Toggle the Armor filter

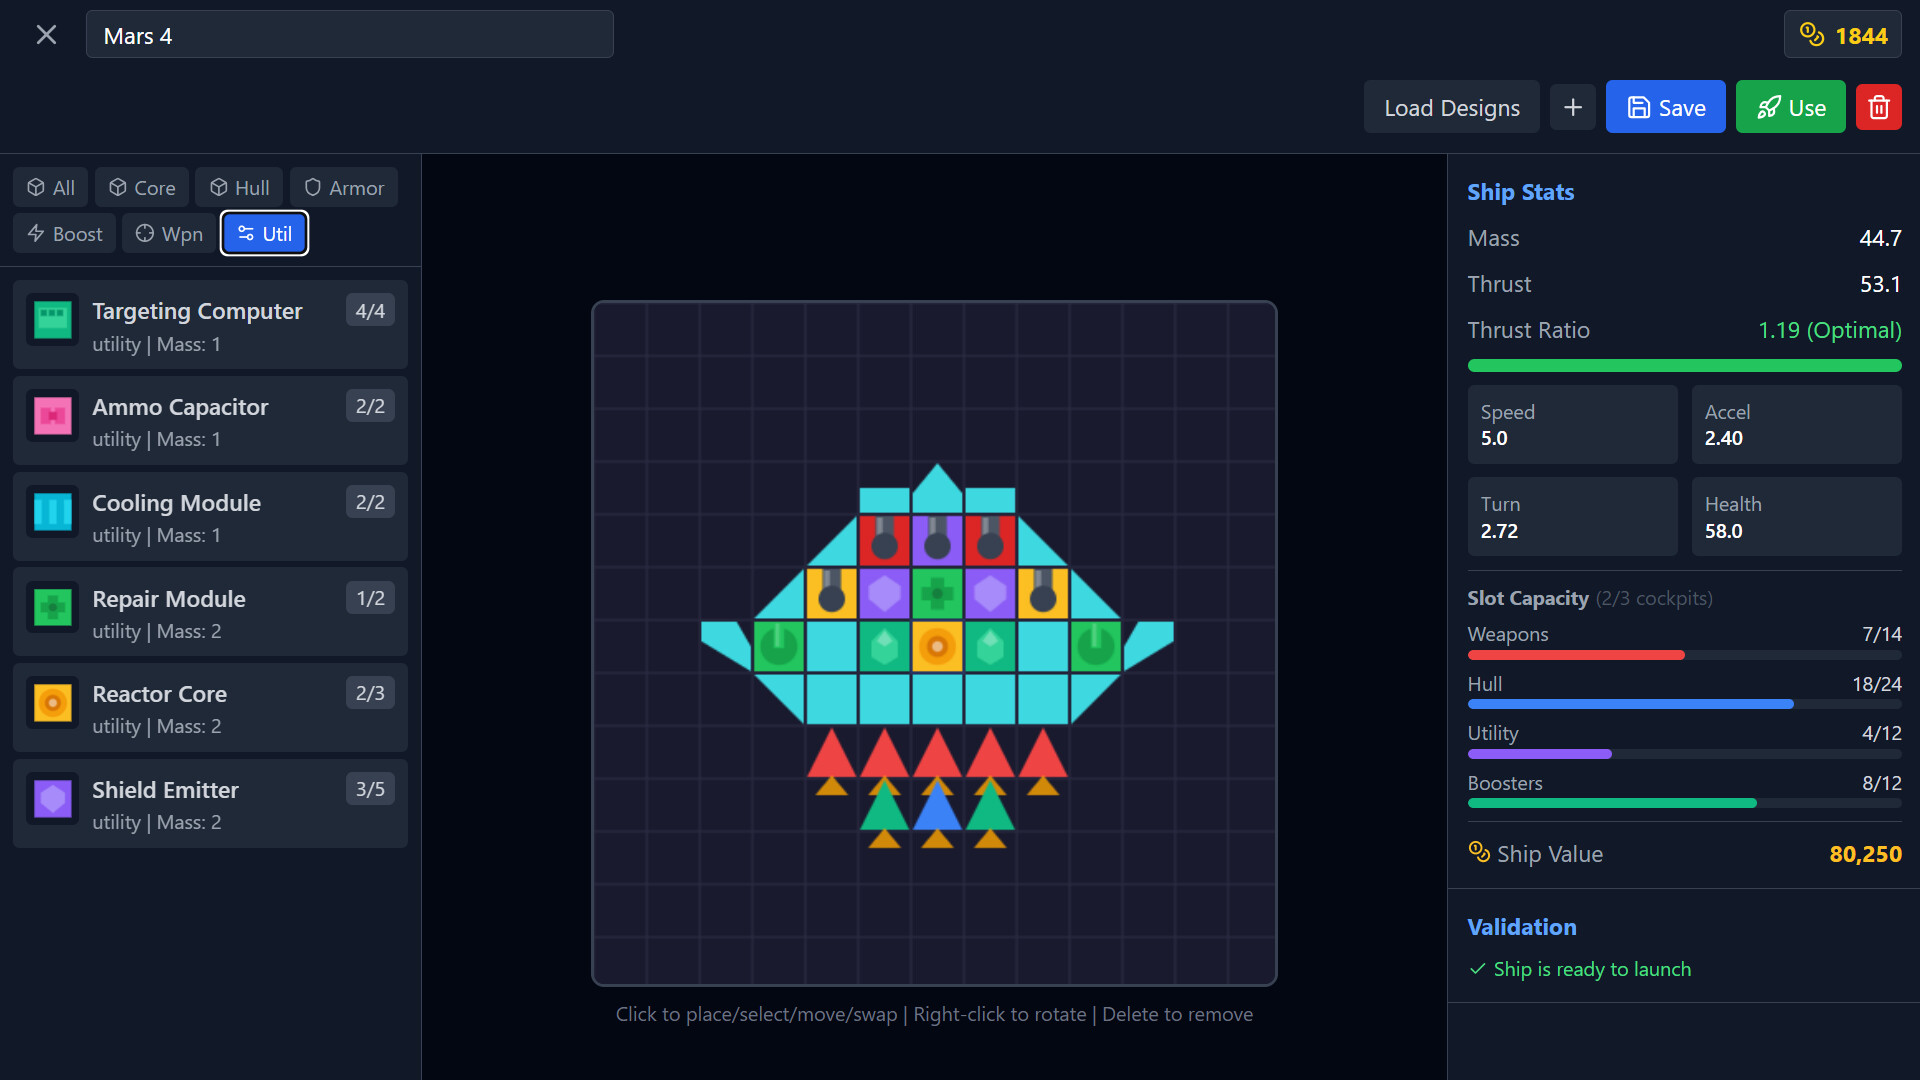tap(343, 187)
